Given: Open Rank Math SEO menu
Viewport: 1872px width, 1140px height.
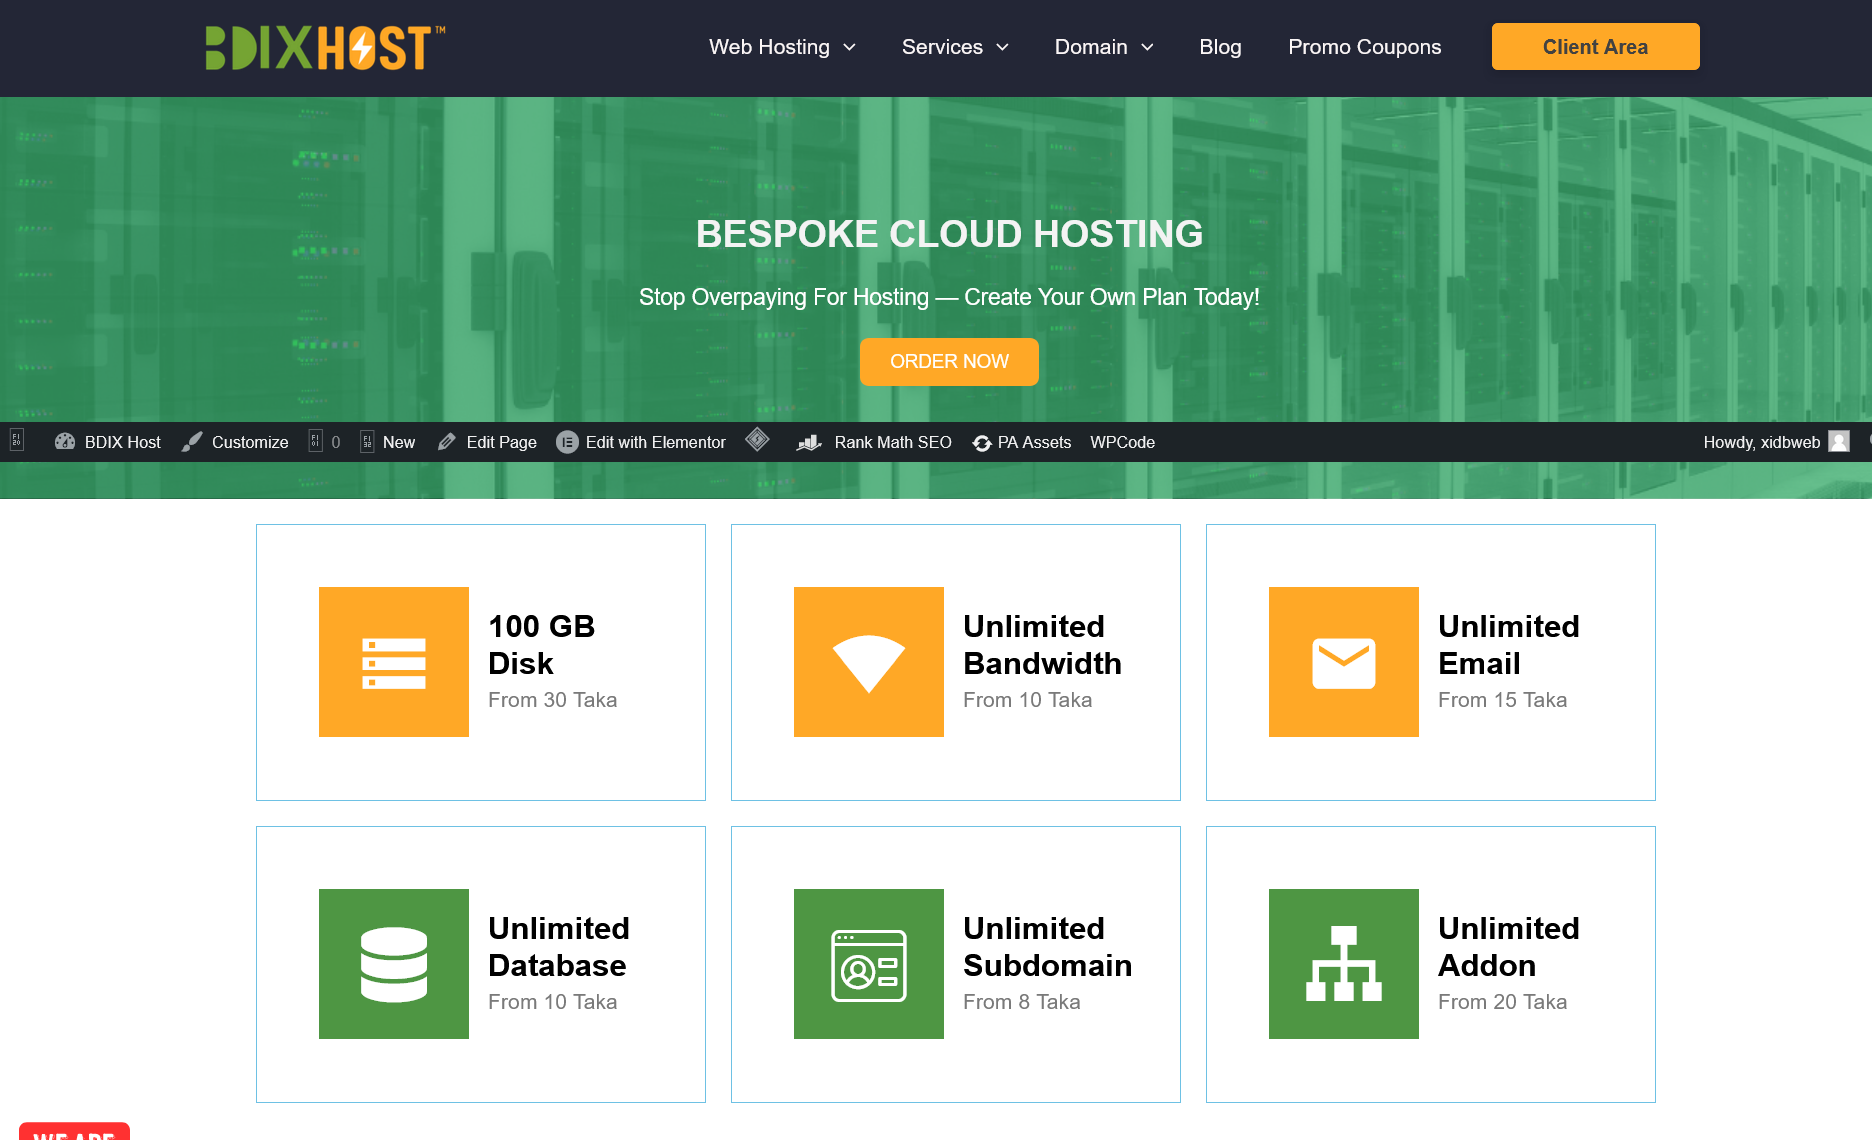Looking at the screenshot, I should coord(893,442).
